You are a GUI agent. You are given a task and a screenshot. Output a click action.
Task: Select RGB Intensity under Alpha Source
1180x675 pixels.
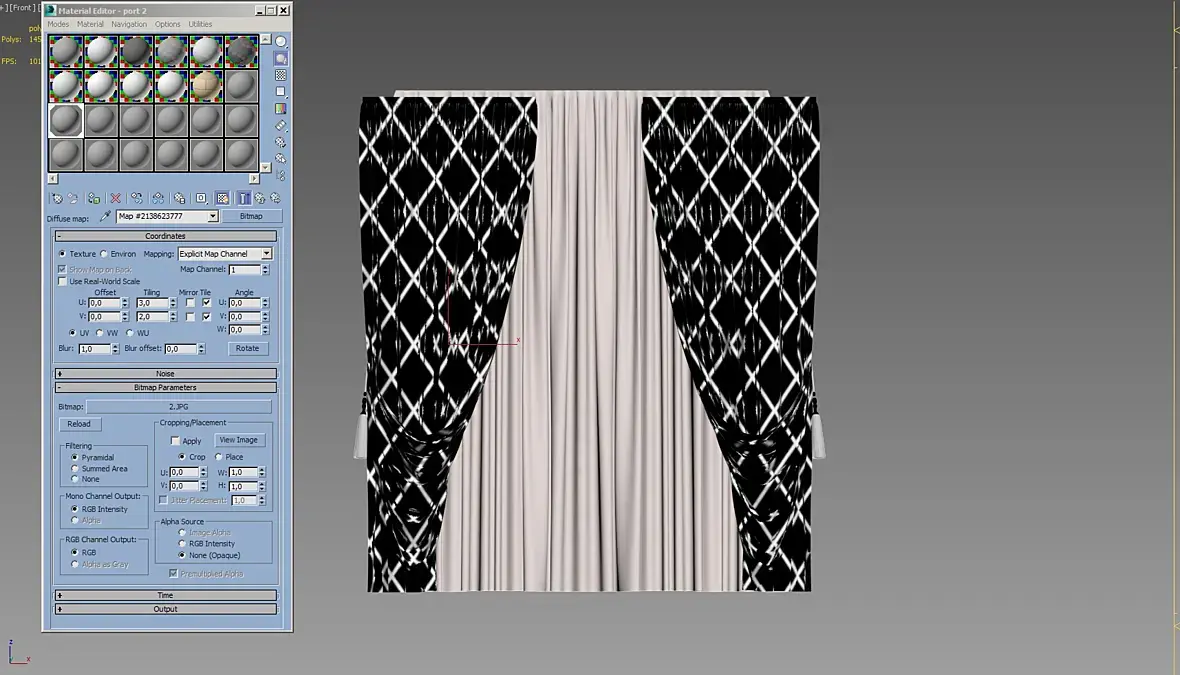point(181,543)
